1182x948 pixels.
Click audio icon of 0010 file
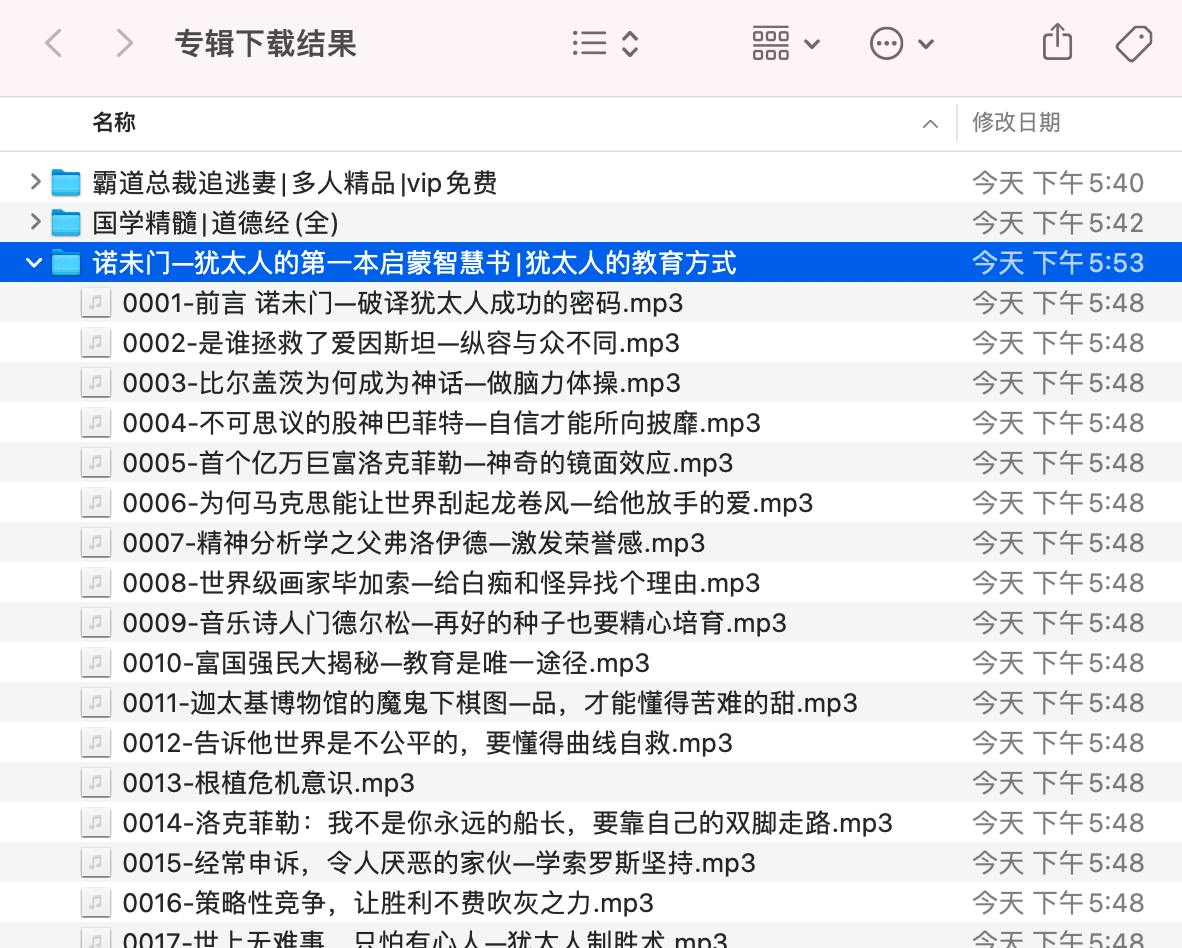tap(96, 662)
